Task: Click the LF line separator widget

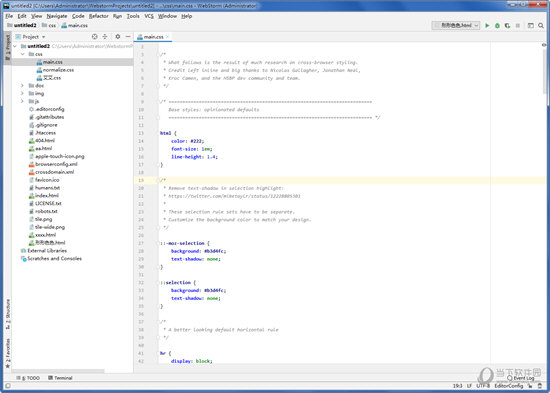Action: (469, 386)
